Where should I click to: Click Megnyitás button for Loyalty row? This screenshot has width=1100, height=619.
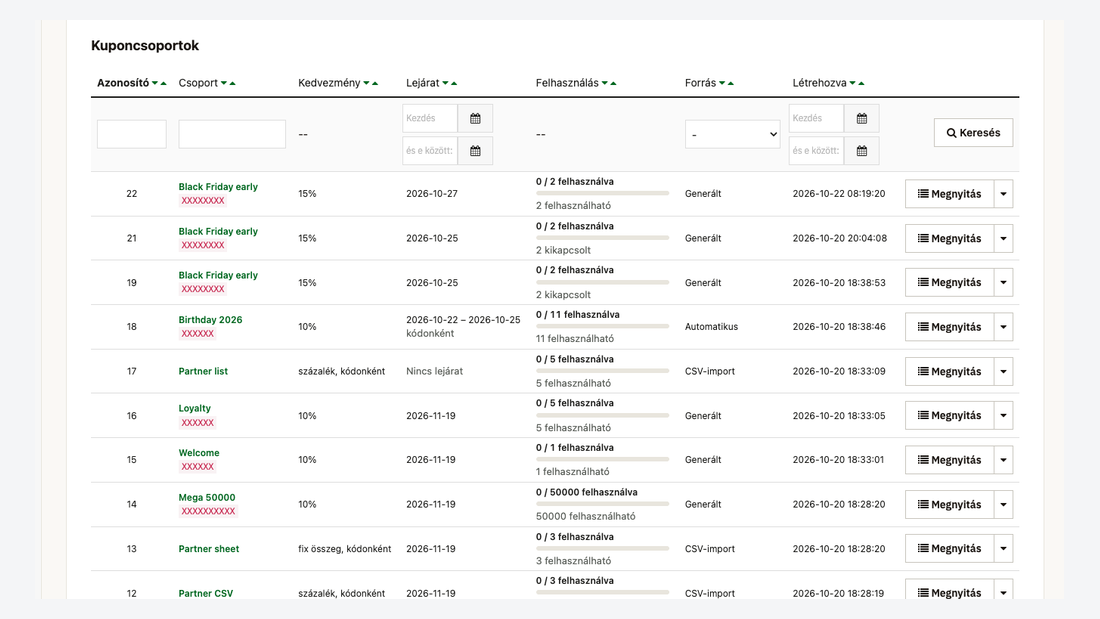[x=949, y=415]
